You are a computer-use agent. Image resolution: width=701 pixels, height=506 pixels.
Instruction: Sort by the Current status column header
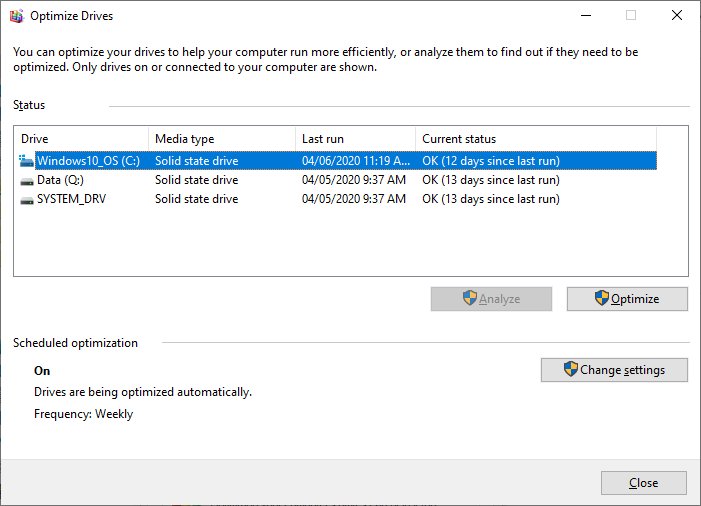click(535, 139)
